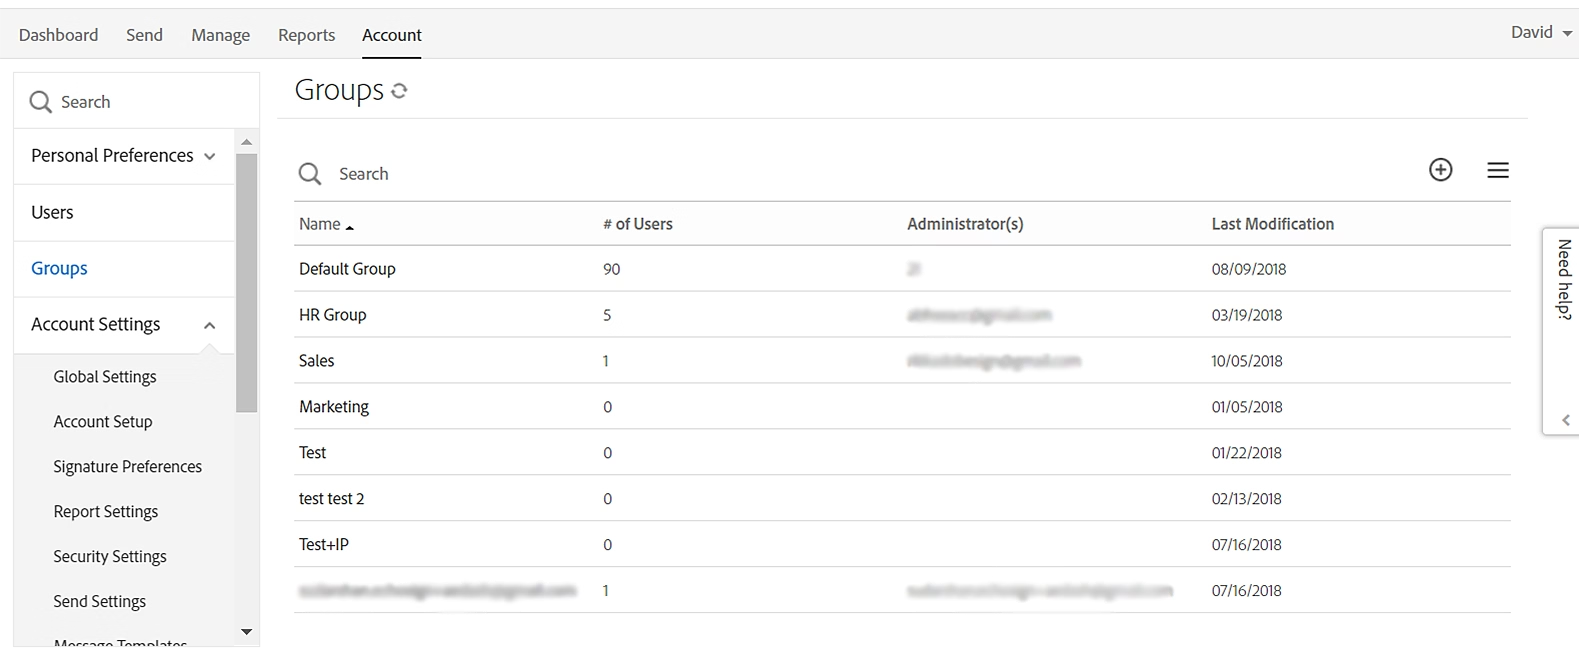Open the David user dropdown
This screenshot has height=662, width=1579.
(x=1541, y=33)
